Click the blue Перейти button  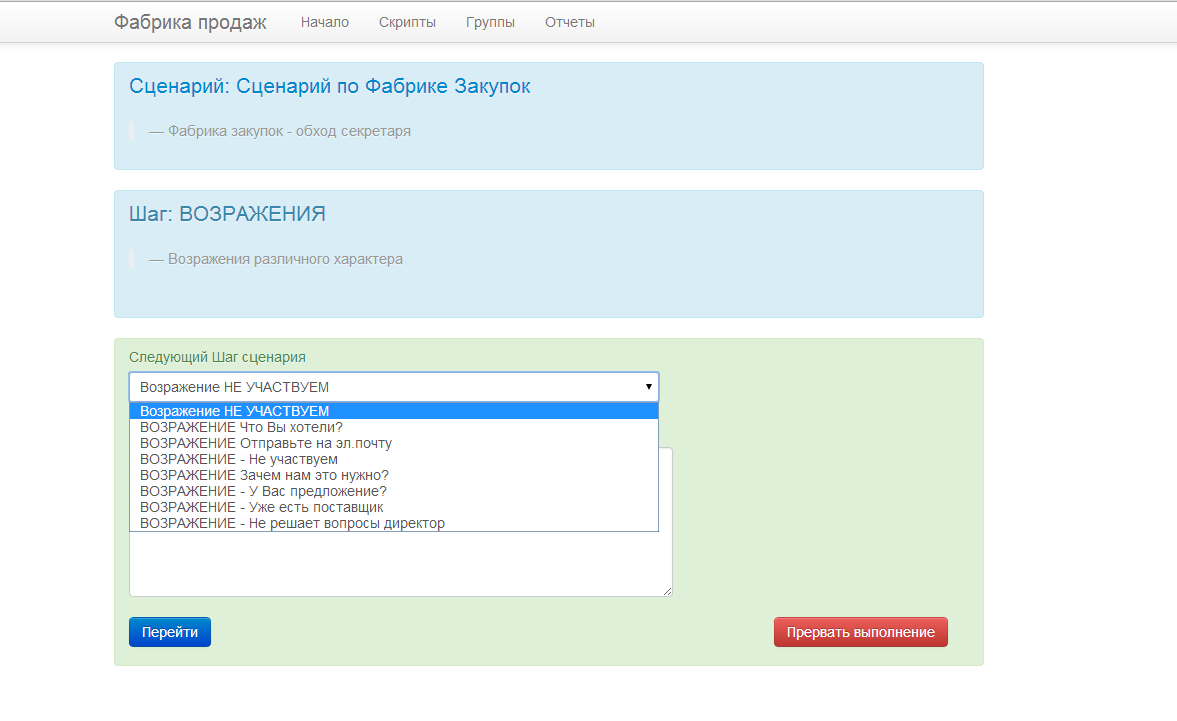click(x=170, y=632)
